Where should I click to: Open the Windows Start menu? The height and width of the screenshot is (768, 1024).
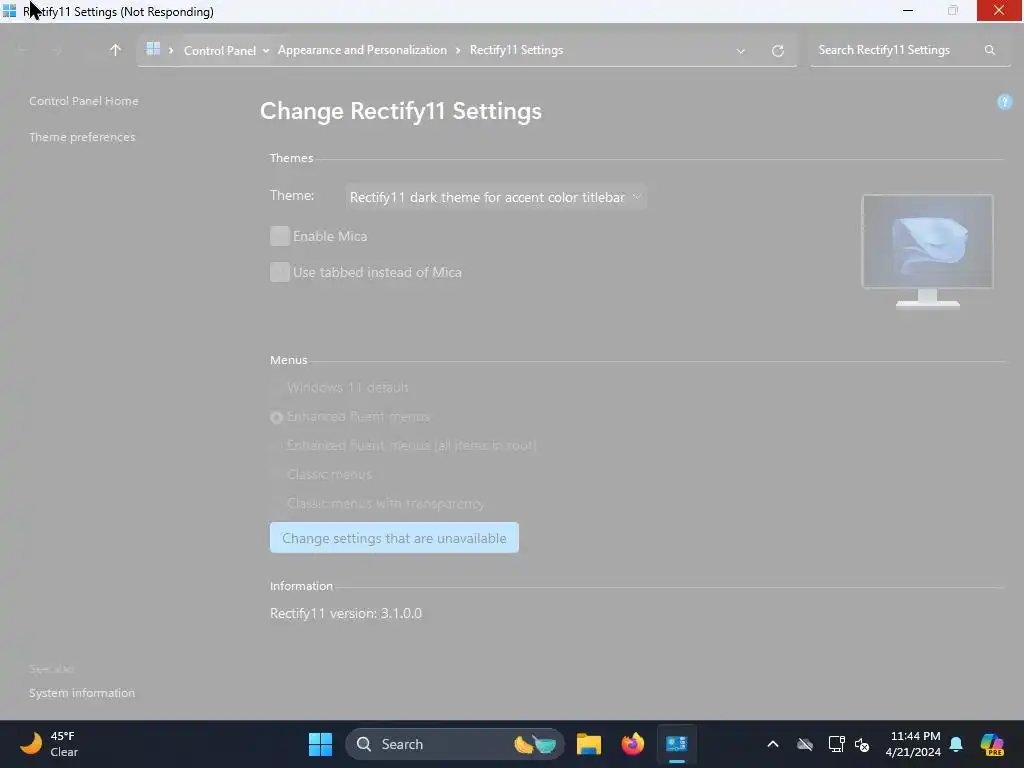pyautogui.click(x=320, y=744)
